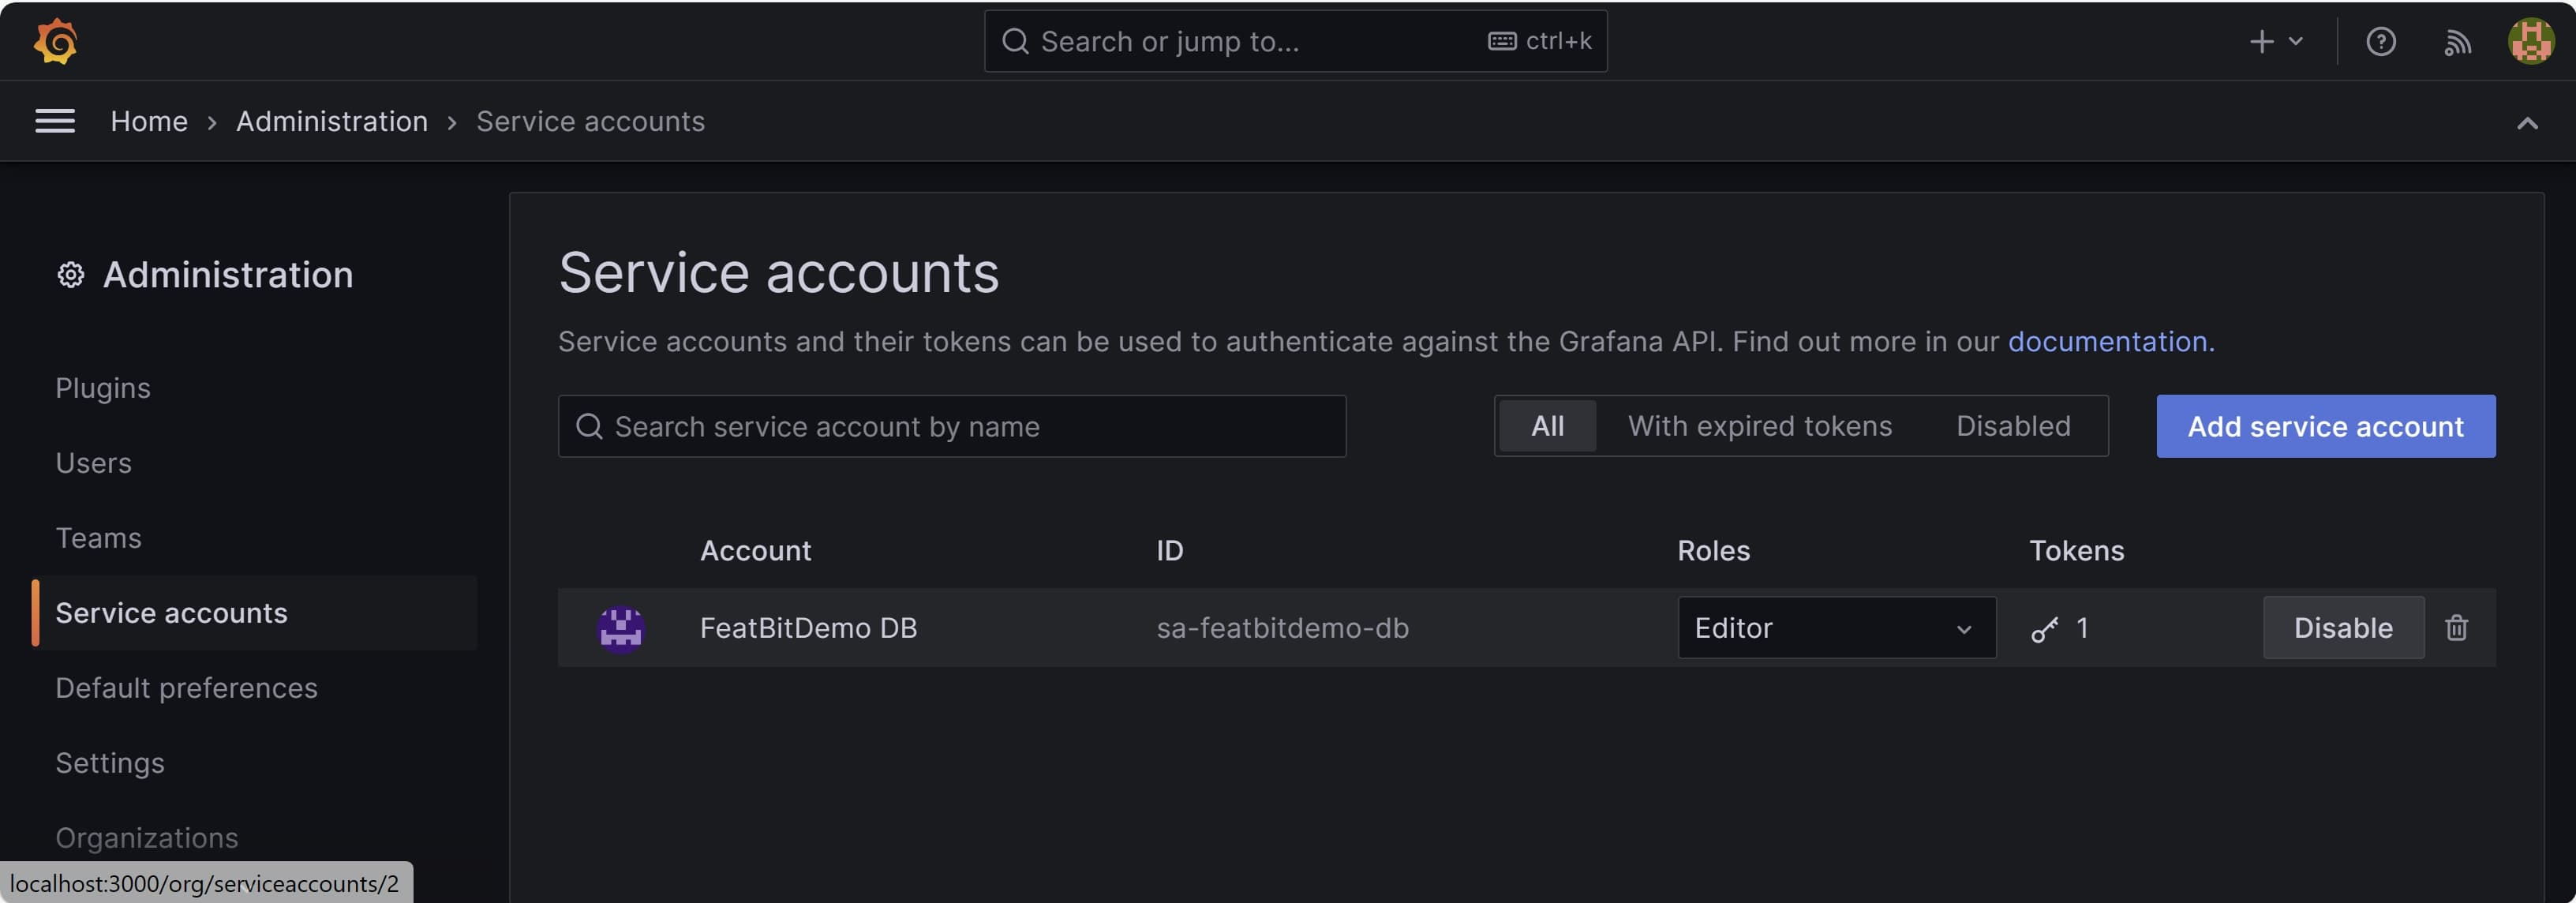Open the hamburger navigation menu

(x=55, y=121)
